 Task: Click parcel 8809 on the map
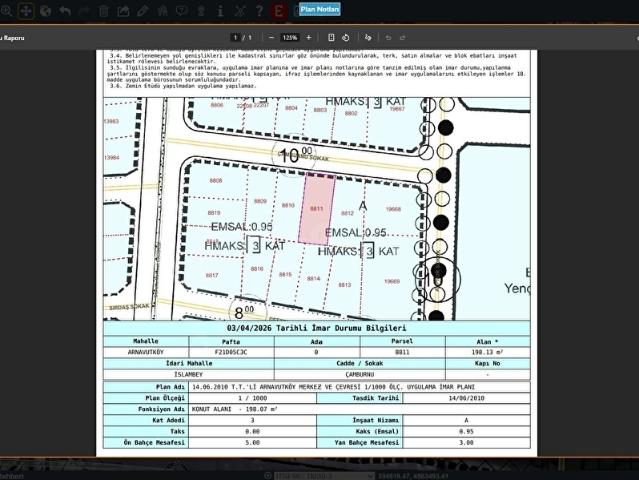pos(260,201)
